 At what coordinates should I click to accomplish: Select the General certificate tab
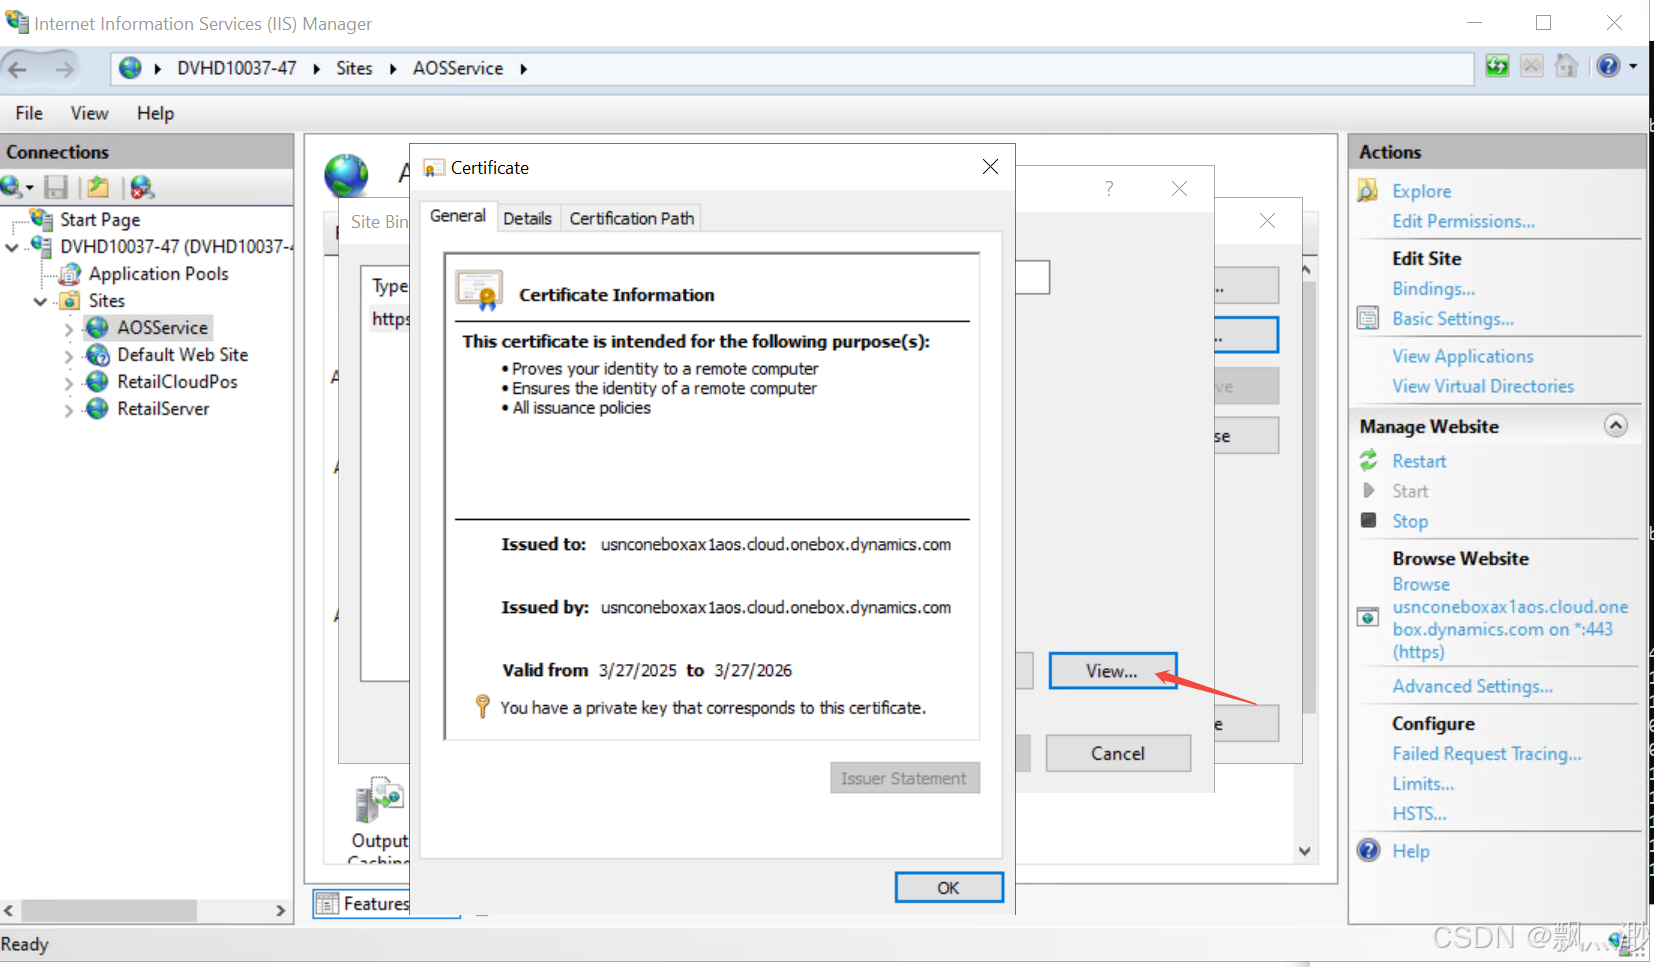coord(458,216)
